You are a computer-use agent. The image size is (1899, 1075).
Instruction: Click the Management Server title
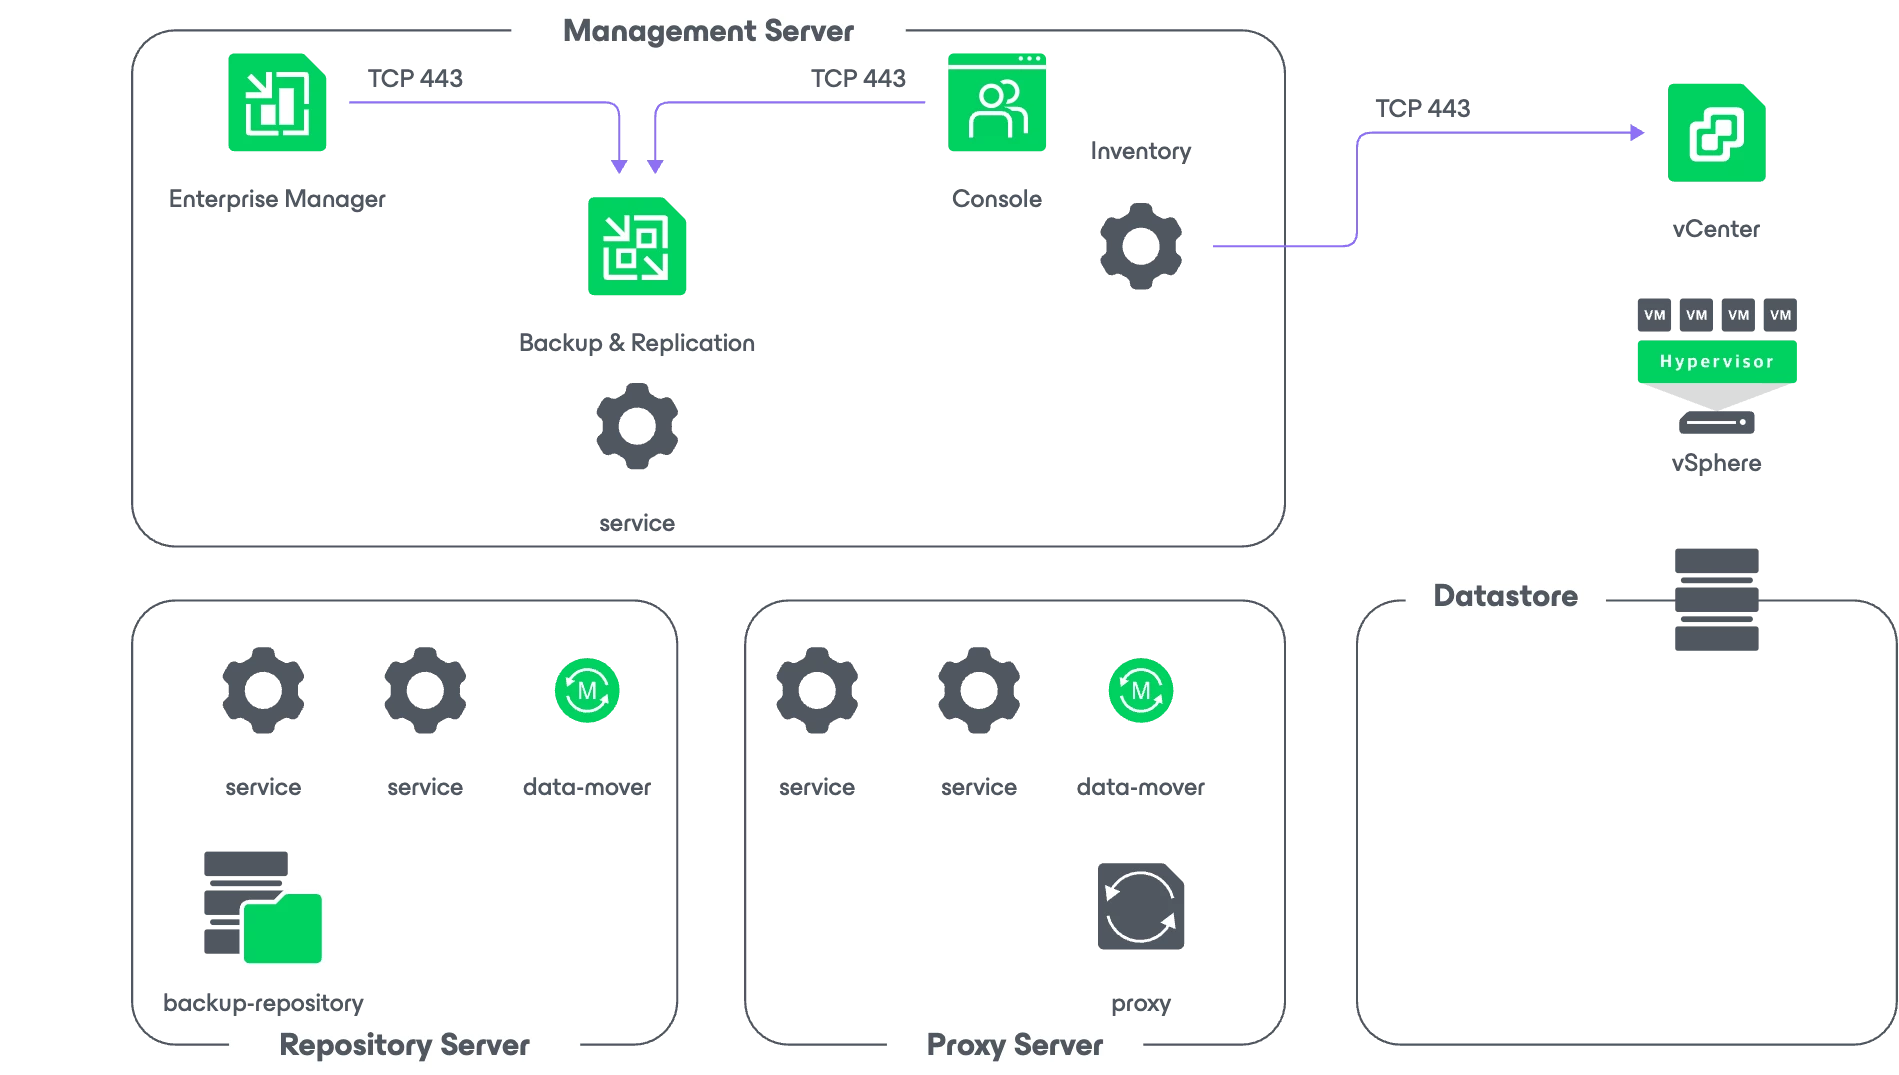tap(708, 31)
